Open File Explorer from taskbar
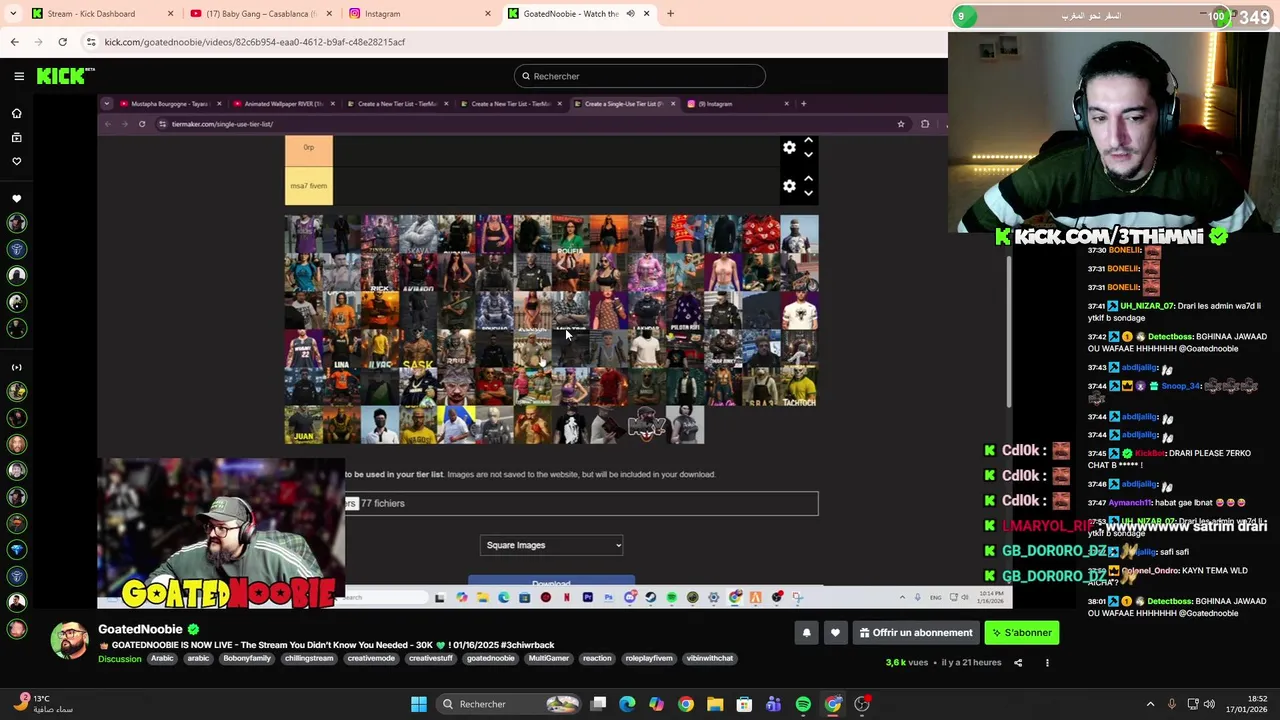 coord(715,704)
